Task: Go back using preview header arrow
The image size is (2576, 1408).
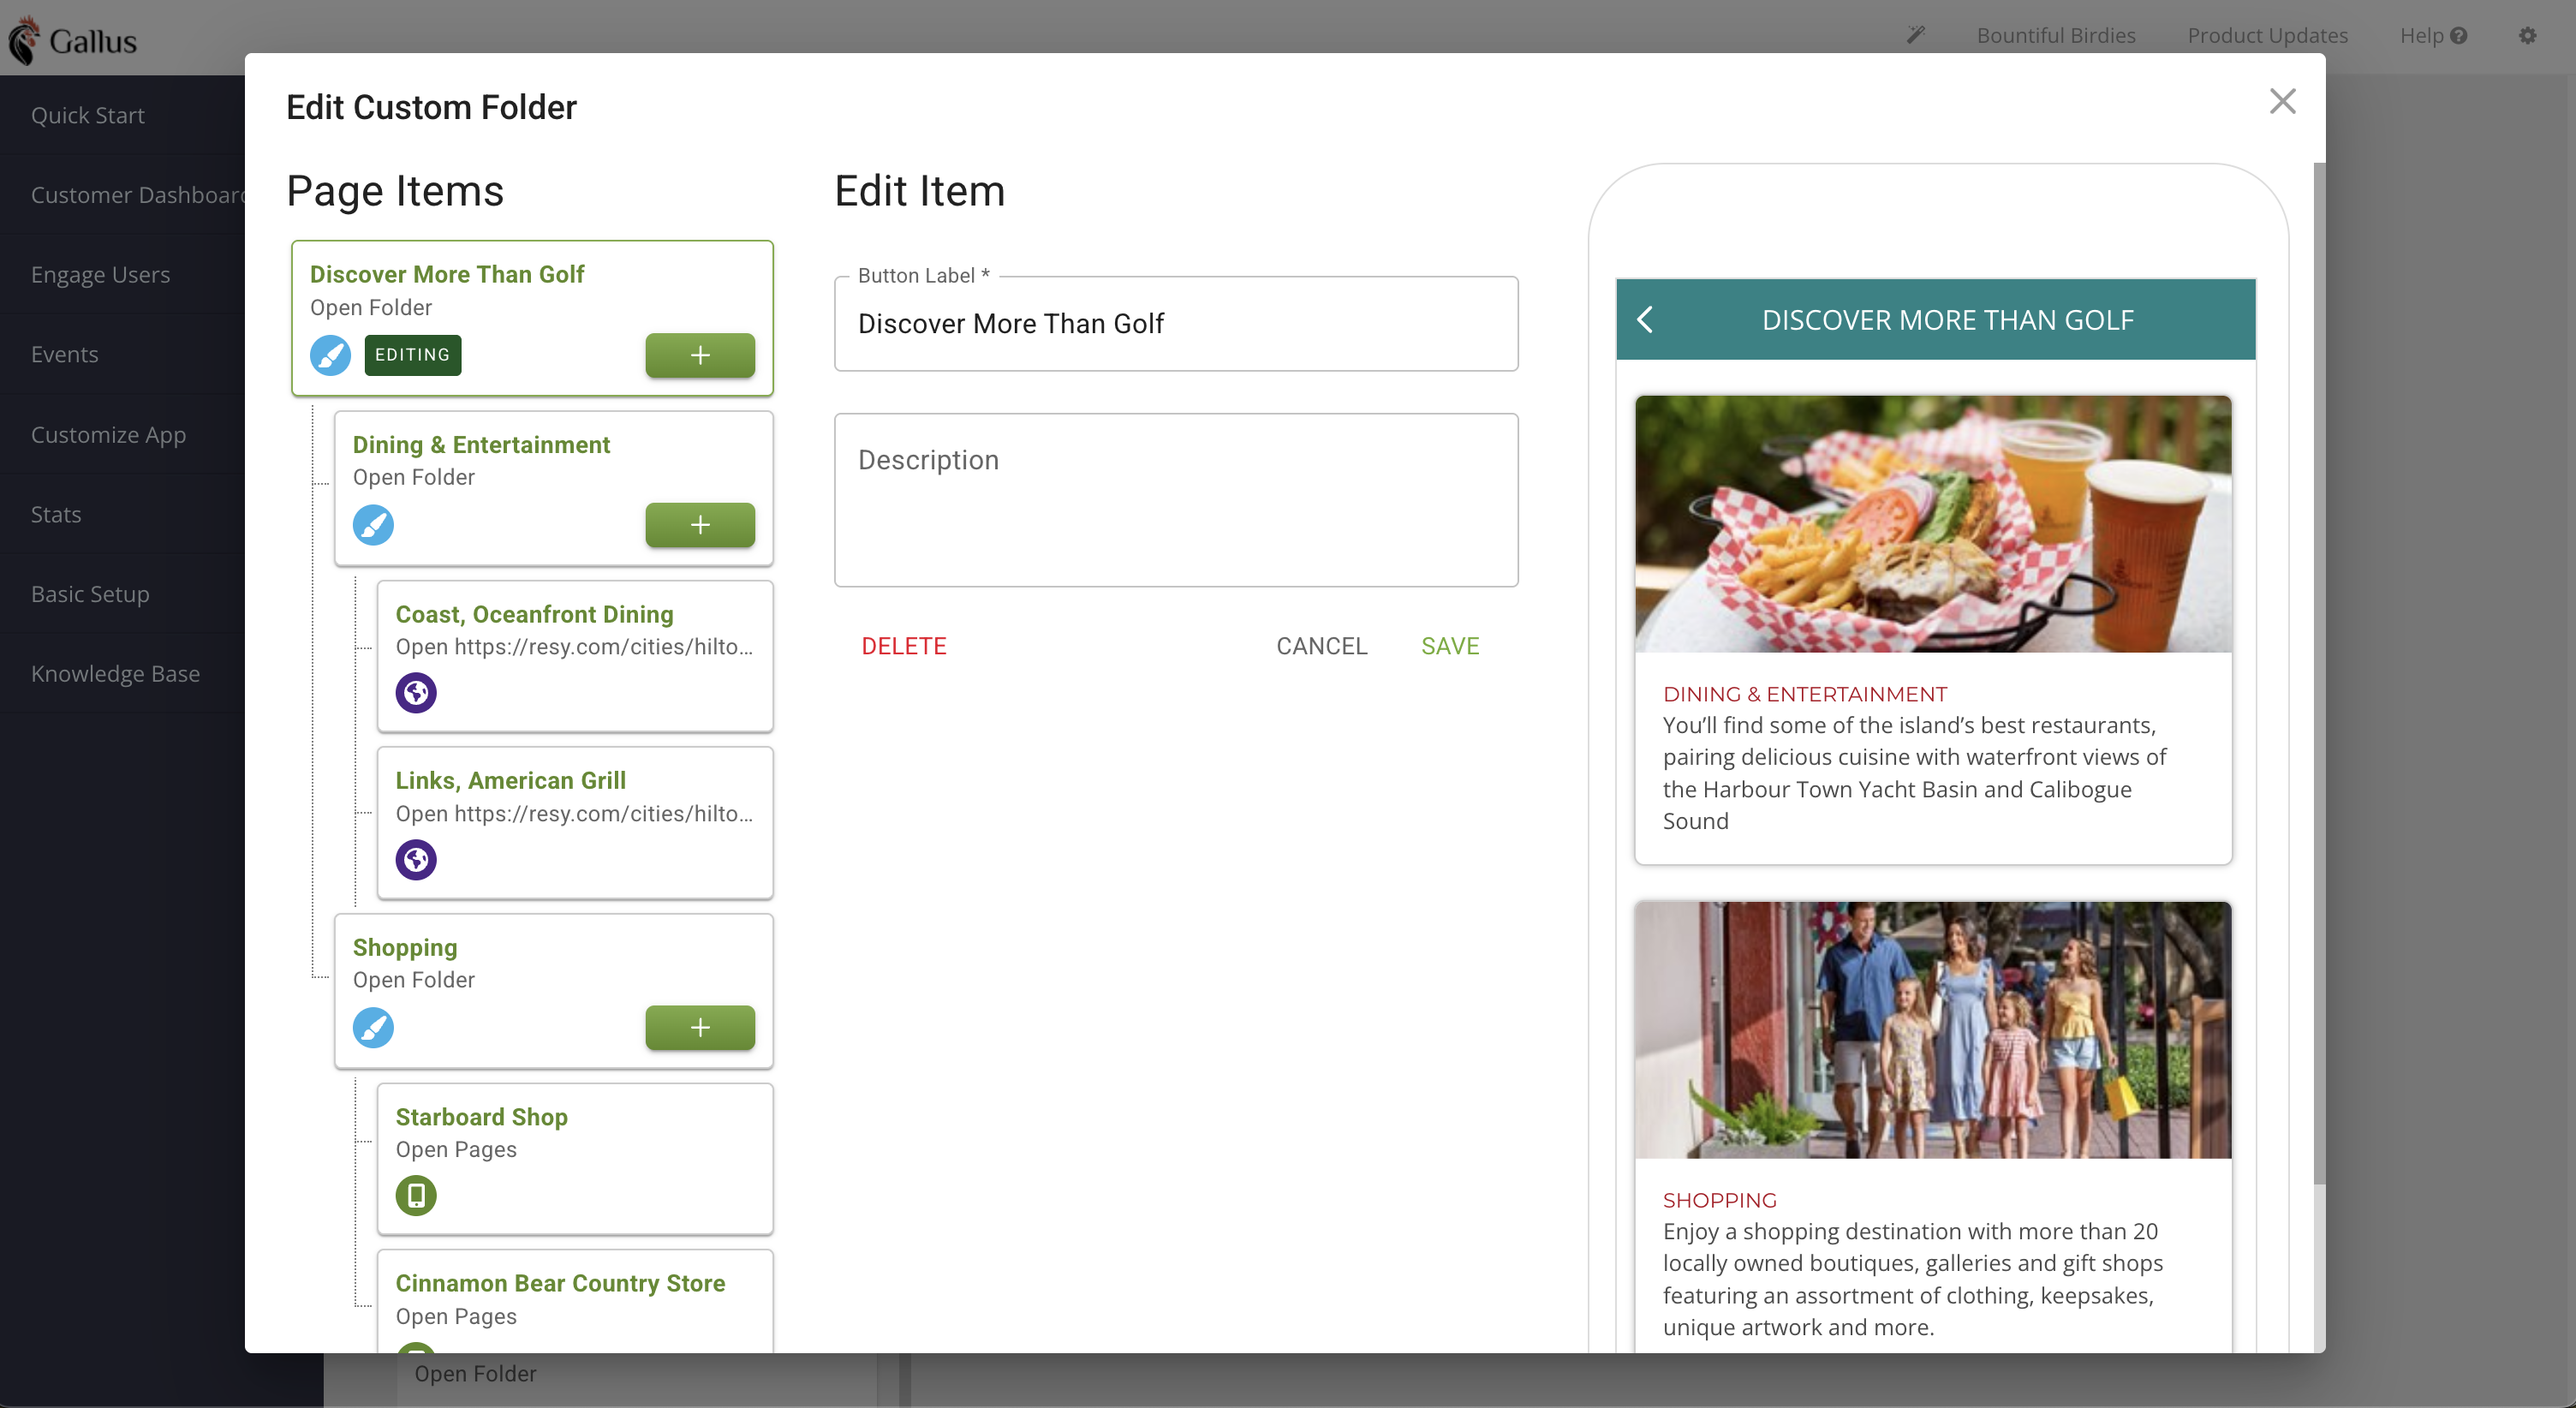Action: 1645,320
